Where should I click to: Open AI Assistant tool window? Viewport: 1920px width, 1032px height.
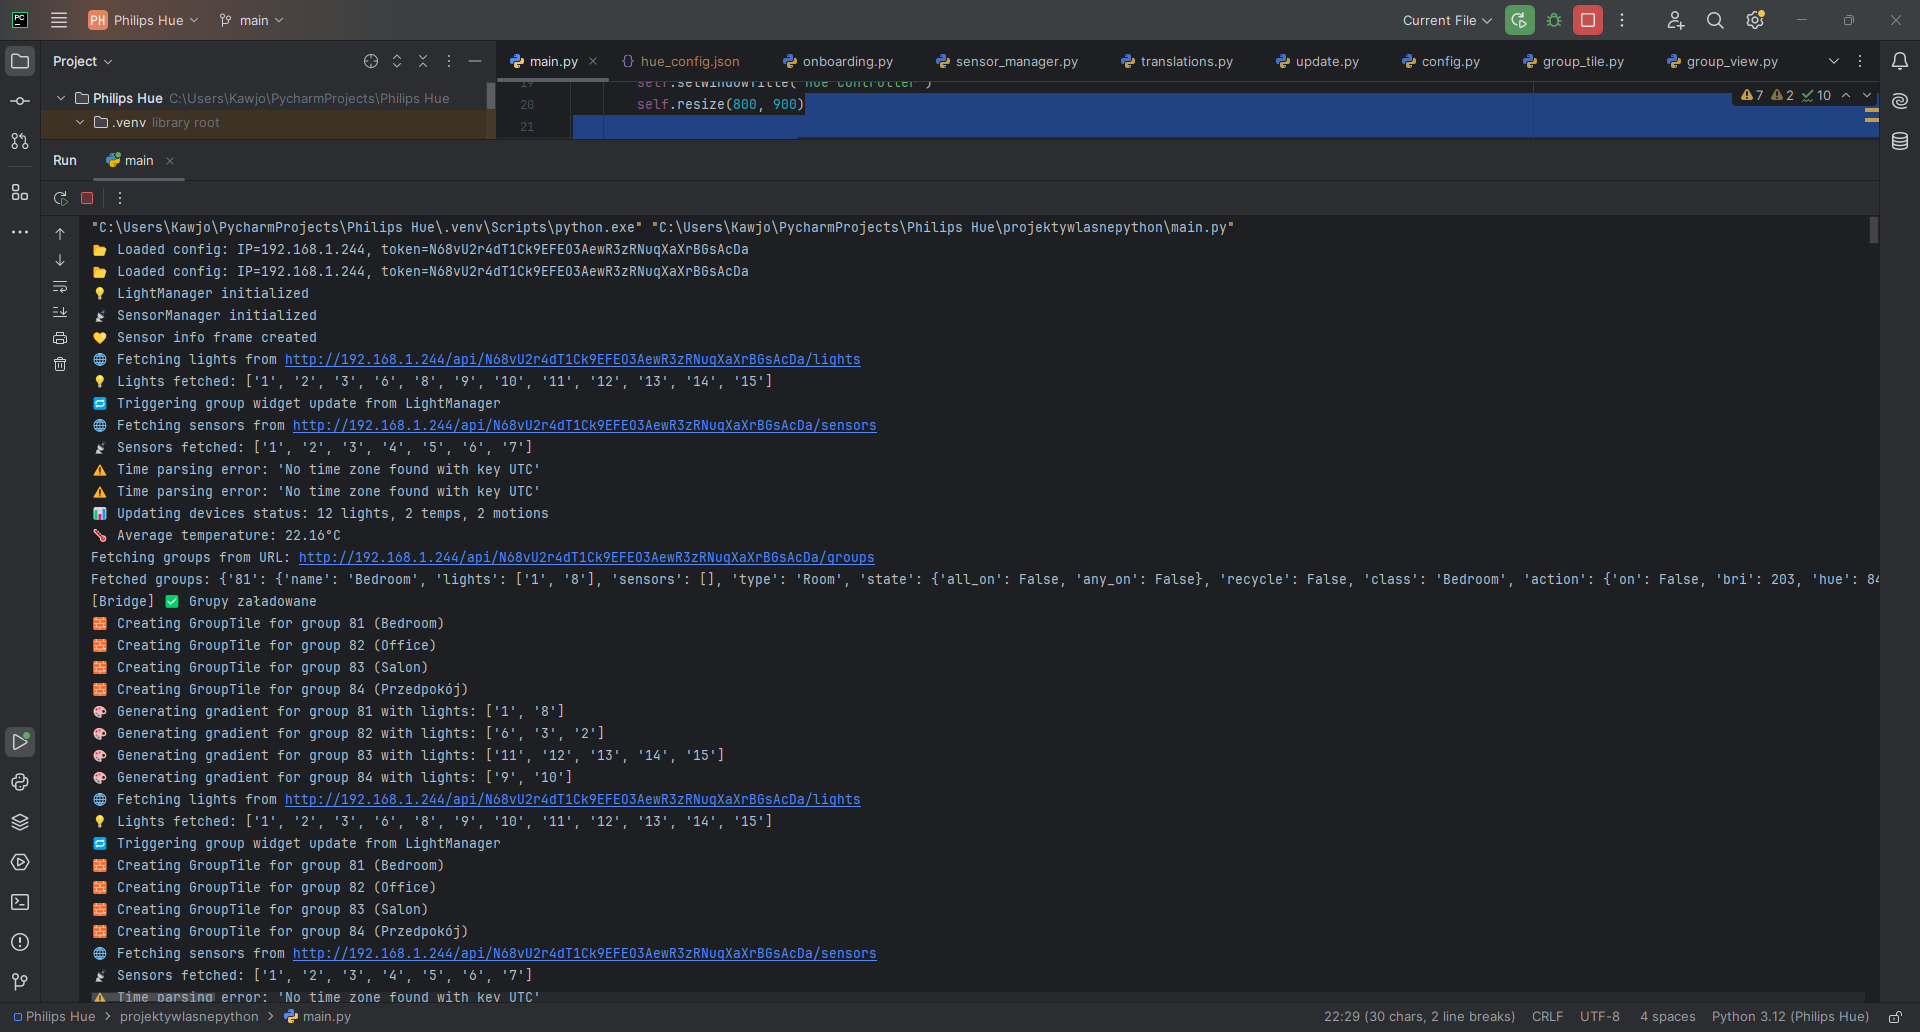coord(1900,101)
